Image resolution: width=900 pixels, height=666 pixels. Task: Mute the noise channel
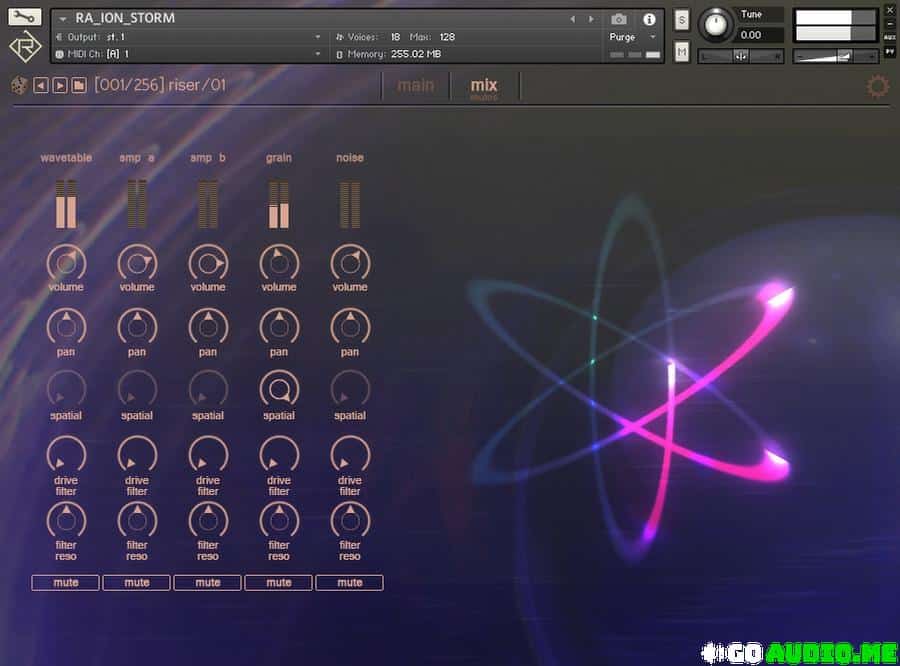[x=350, y=582]
